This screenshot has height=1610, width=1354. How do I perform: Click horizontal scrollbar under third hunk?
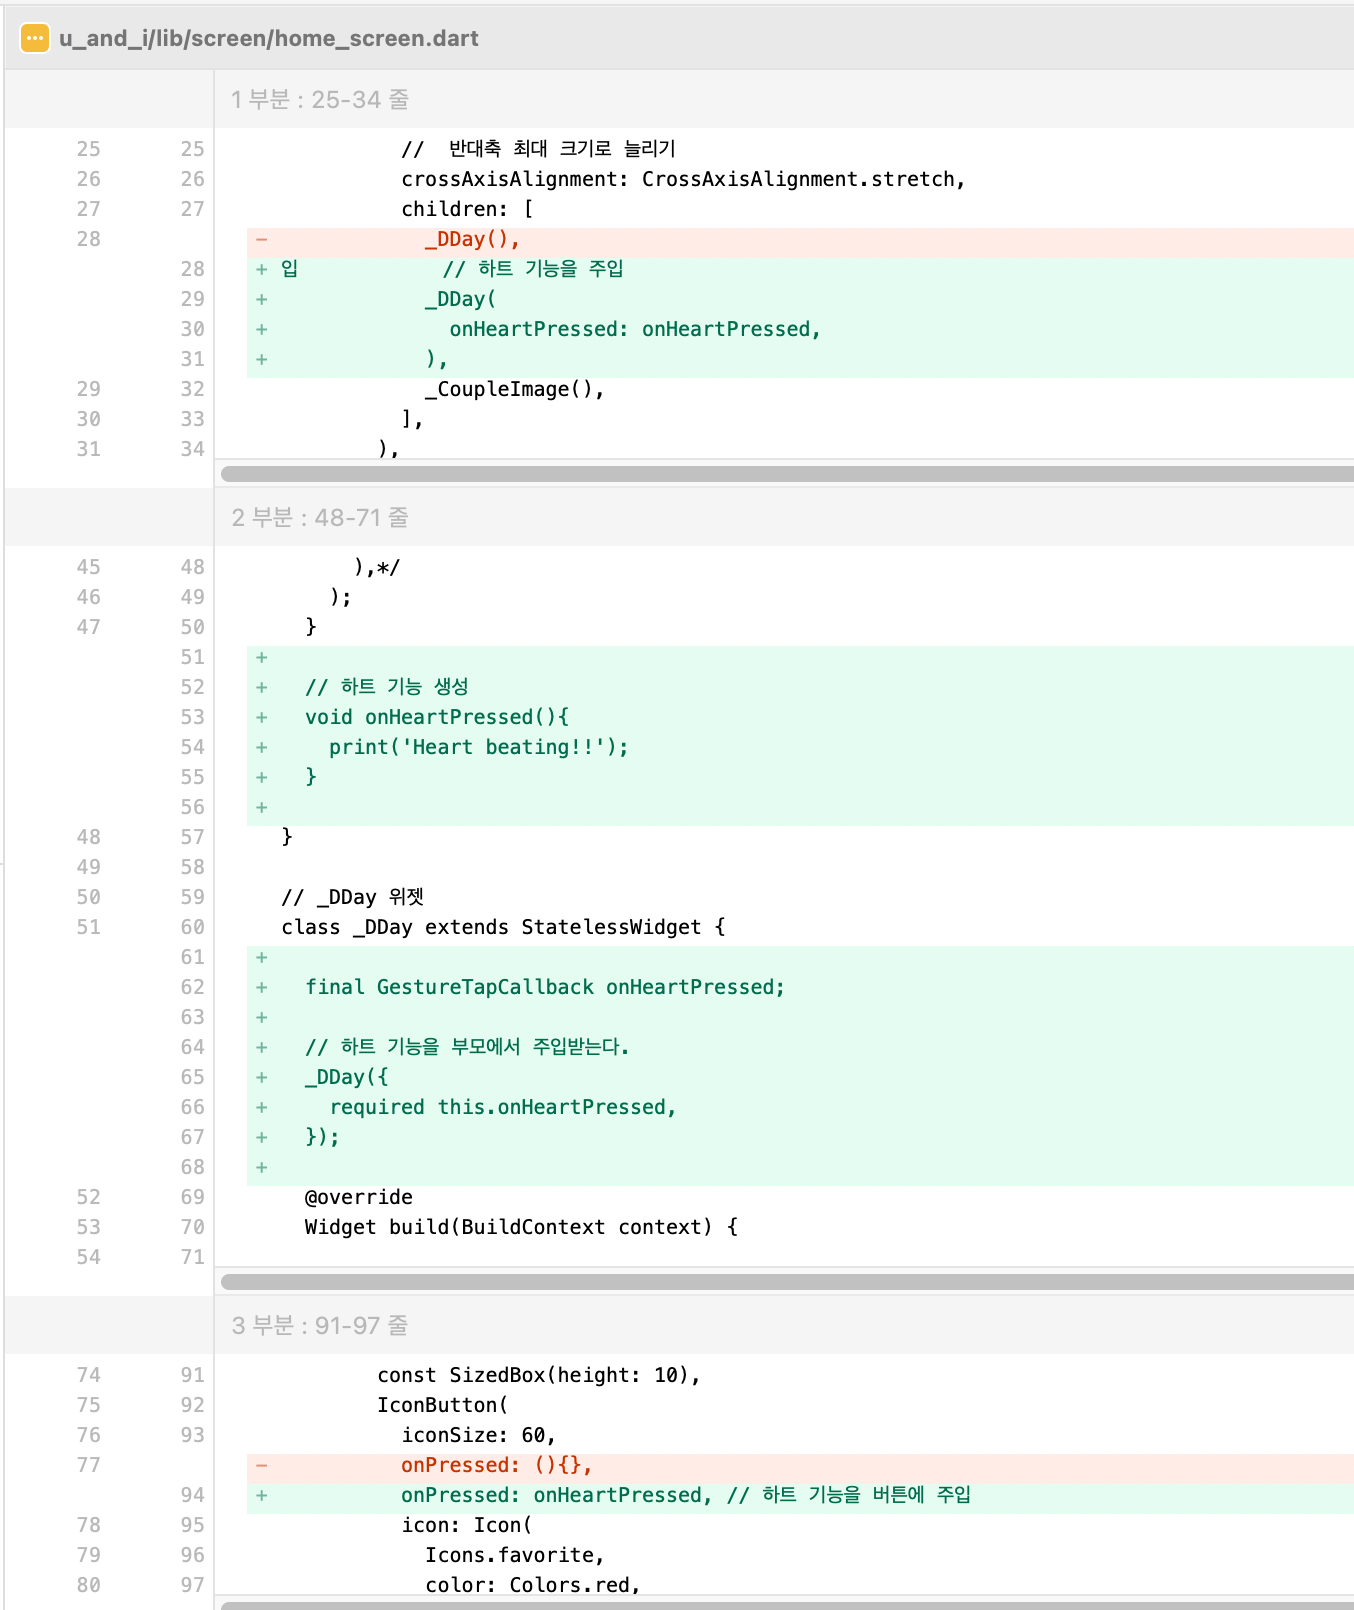tap(787, 1605)
